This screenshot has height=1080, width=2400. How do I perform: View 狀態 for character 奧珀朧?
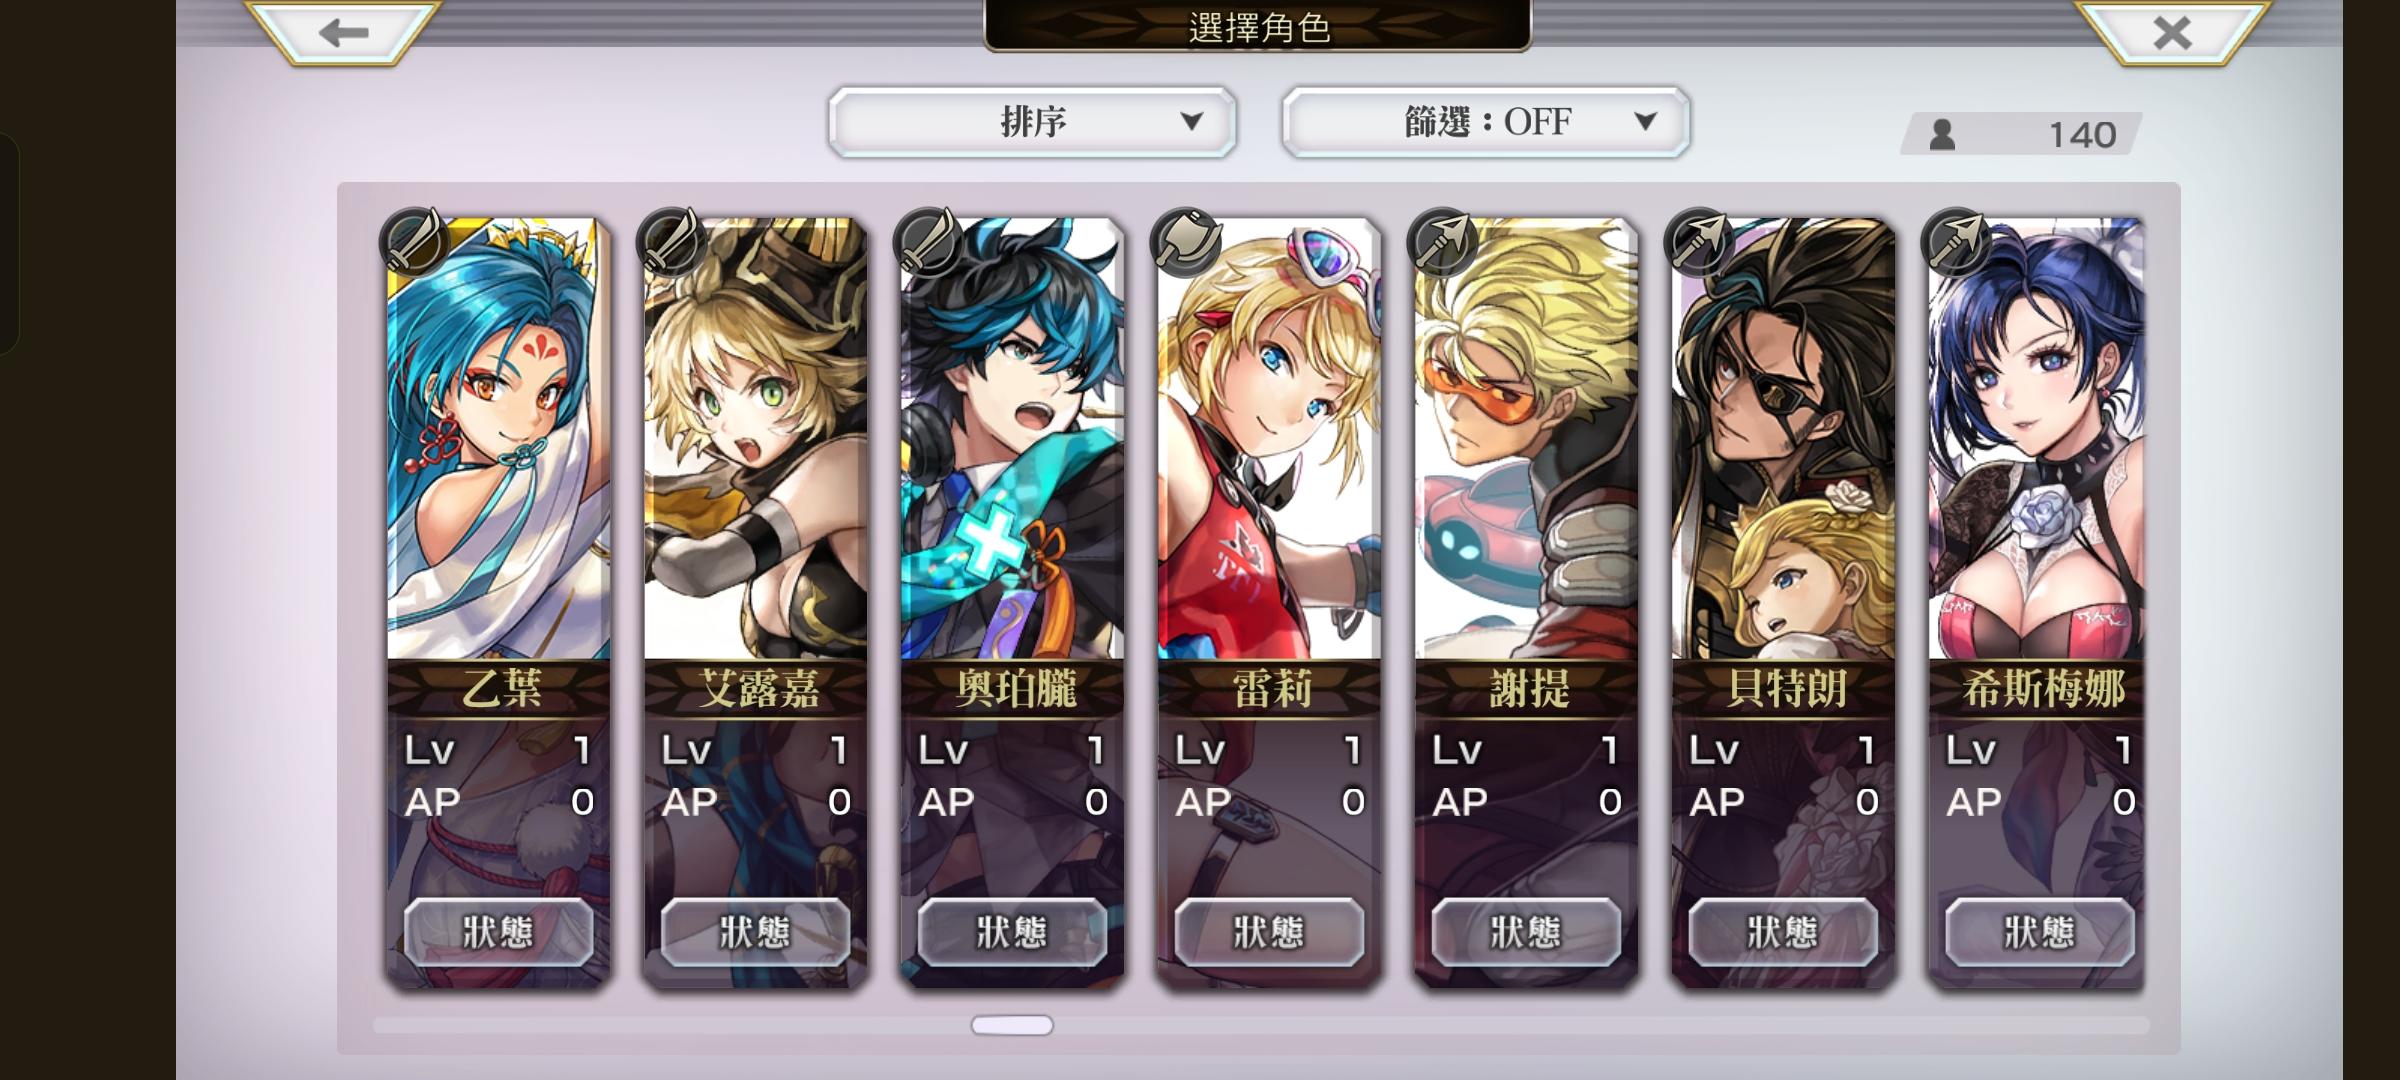pos(1012,932)
